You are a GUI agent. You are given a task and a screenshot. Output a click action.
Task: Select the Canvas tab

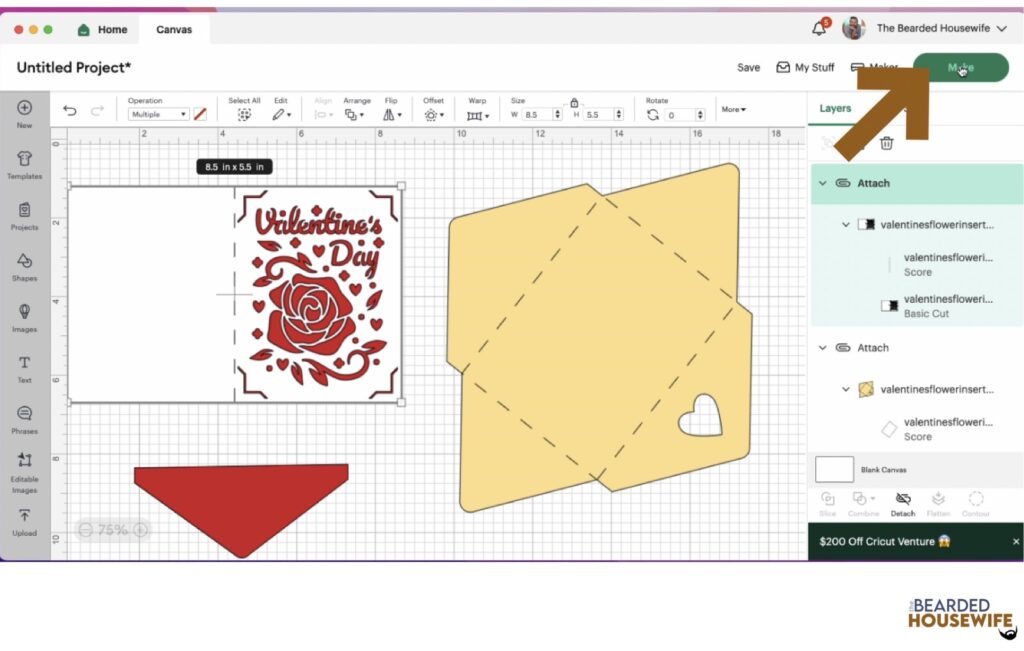pyautogui.click(x=173, y=29)
